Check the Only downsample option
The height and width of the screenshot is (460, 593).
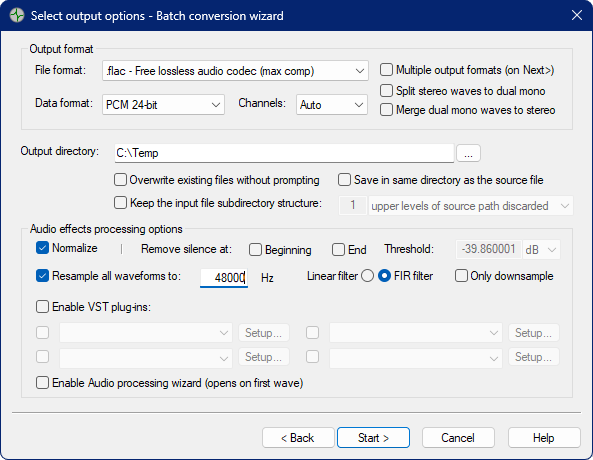(x=461, y=276)
